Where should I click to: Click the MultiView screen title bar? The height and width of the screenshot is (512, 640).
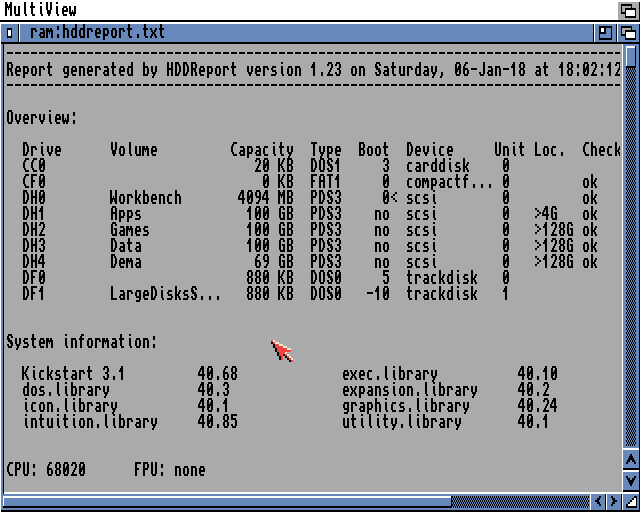click(x=300, y=10)
